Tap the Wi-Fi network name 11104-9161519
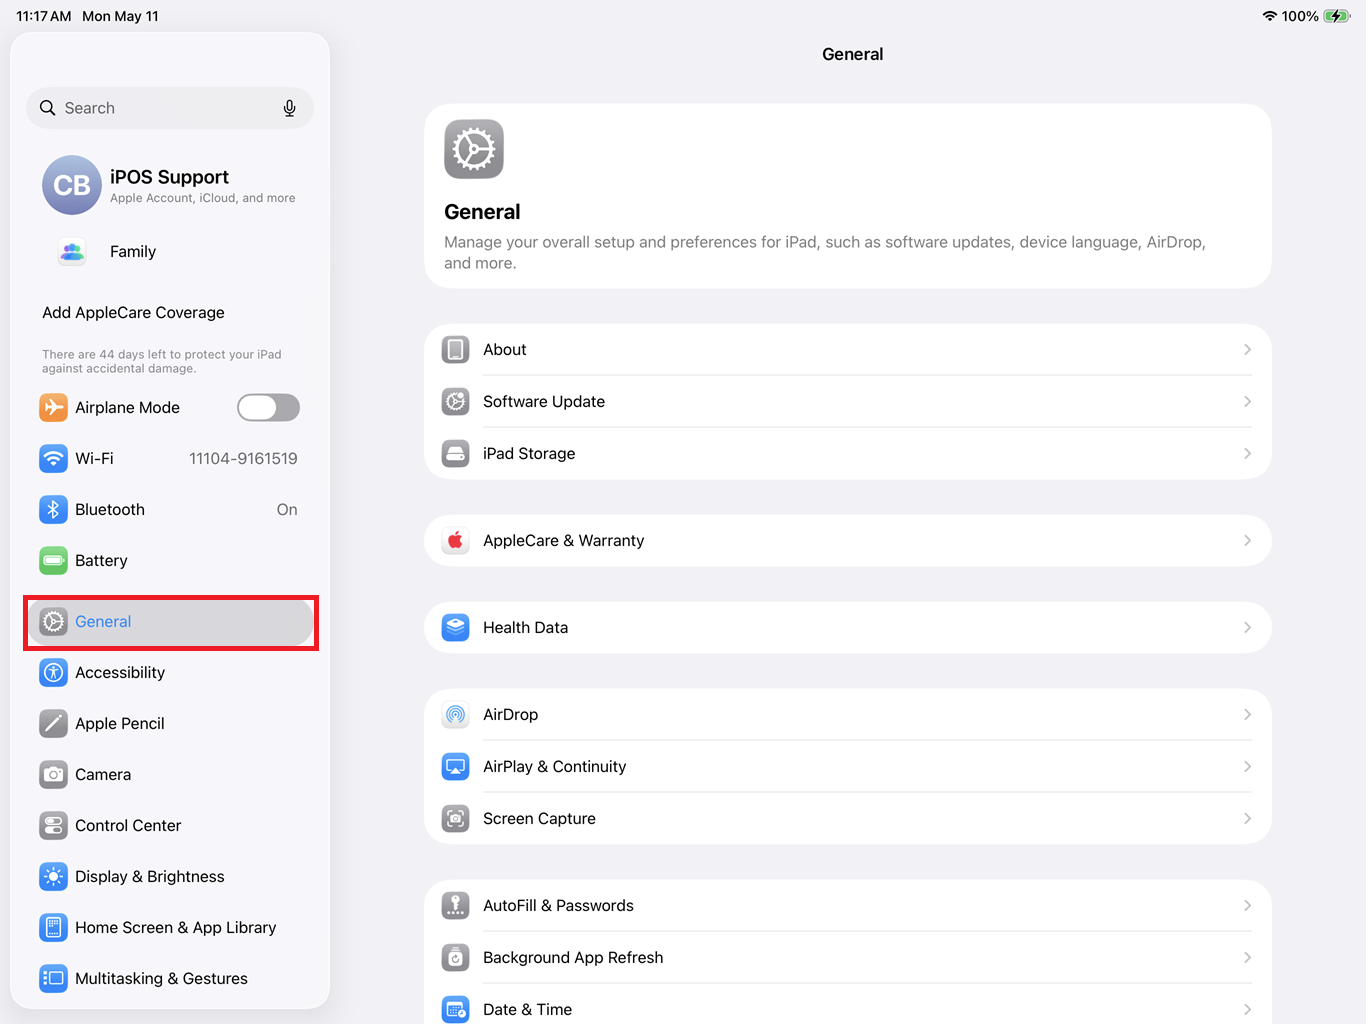Screen dimensions: 1366x1024 click(x=243, y=458)
